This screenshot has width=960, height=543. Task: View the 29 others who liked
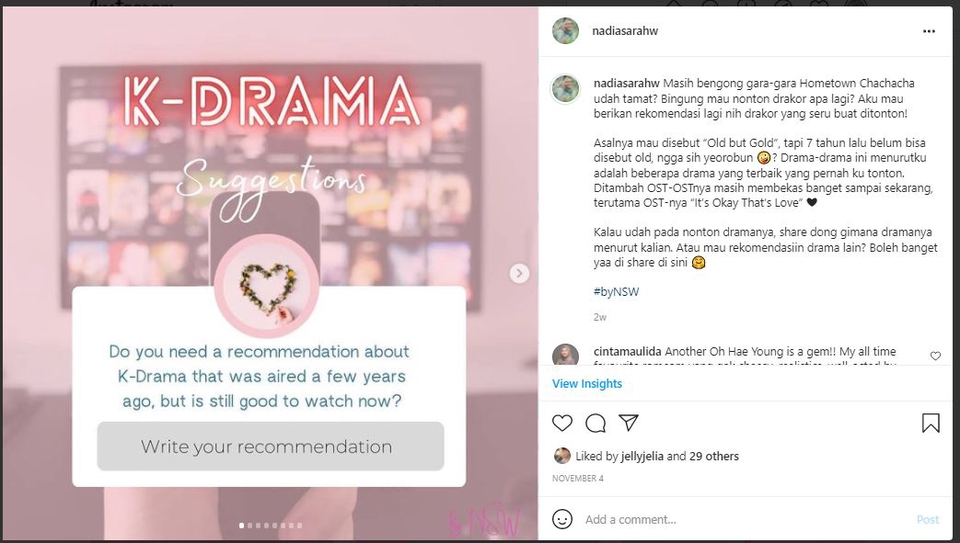click(714, 456)
